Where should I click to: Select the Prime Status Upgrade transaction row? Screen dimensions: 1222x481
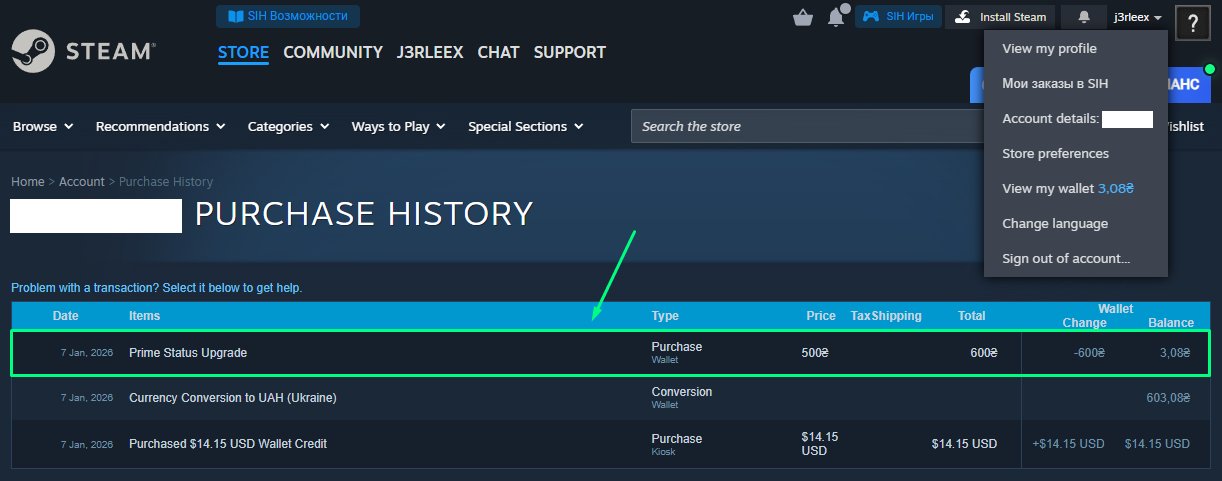(400, 353)
